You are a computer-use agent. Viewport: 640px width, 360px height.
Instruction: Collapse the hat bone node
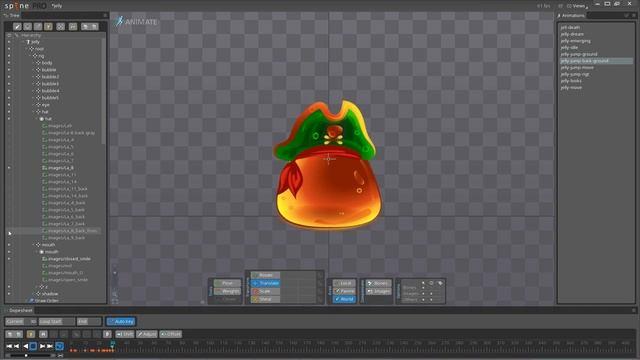tap(34, 111)
